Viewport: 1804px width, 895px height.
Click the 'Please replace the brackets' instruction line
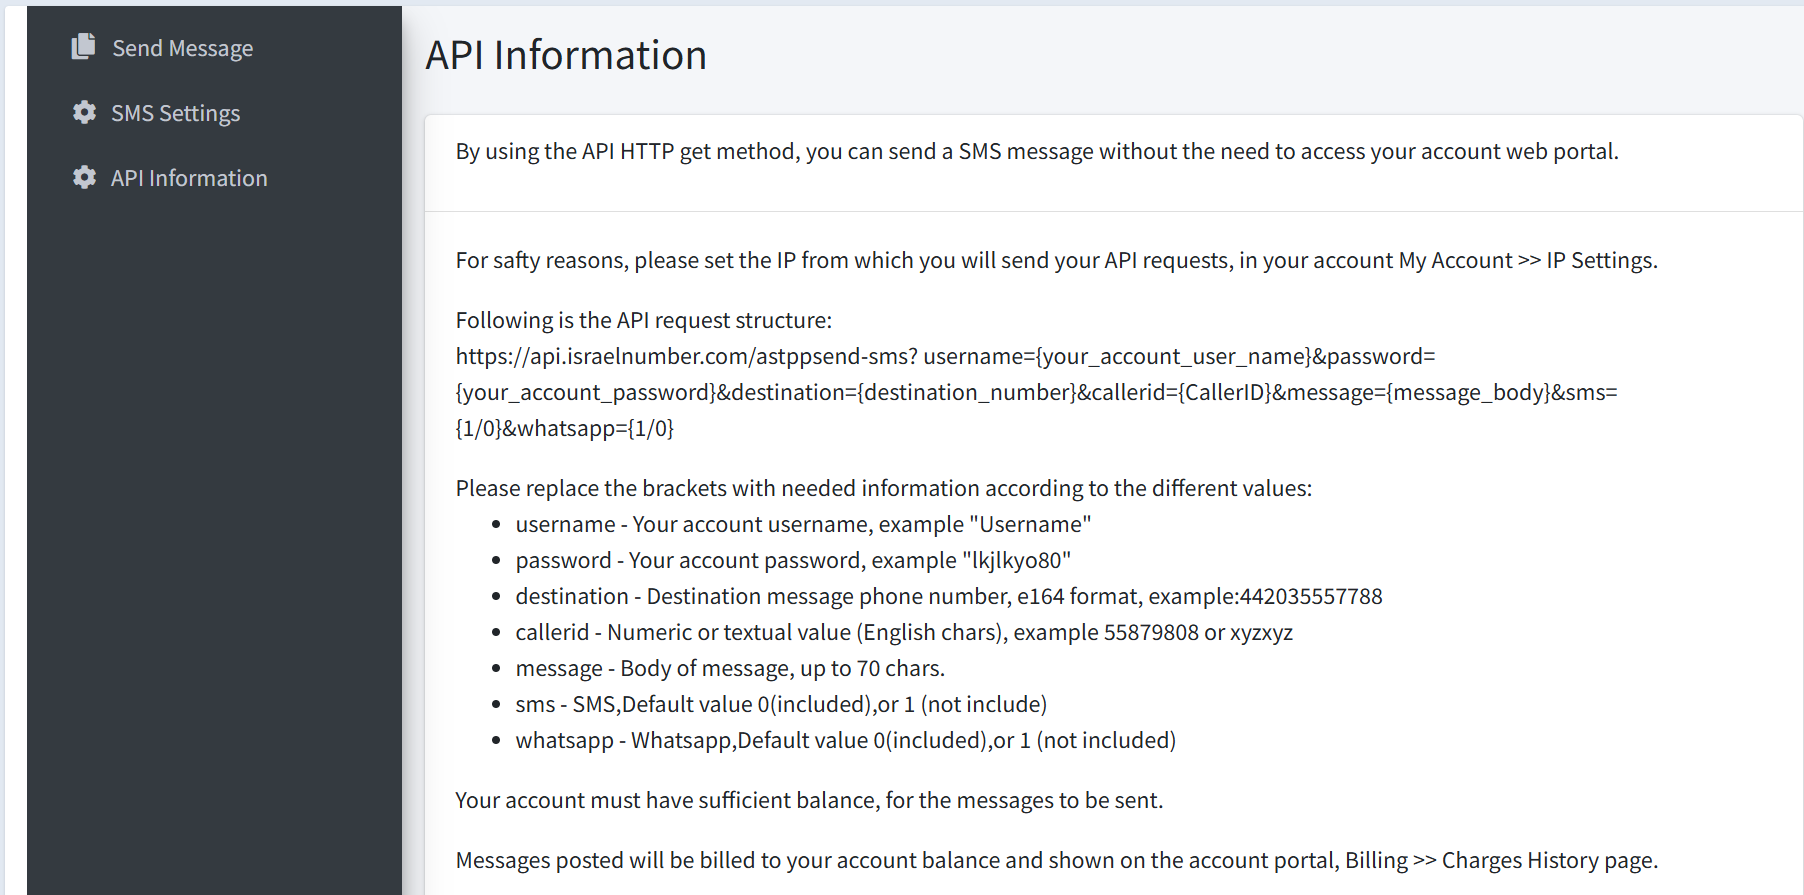pyautogui.click(x=884, y=488)
